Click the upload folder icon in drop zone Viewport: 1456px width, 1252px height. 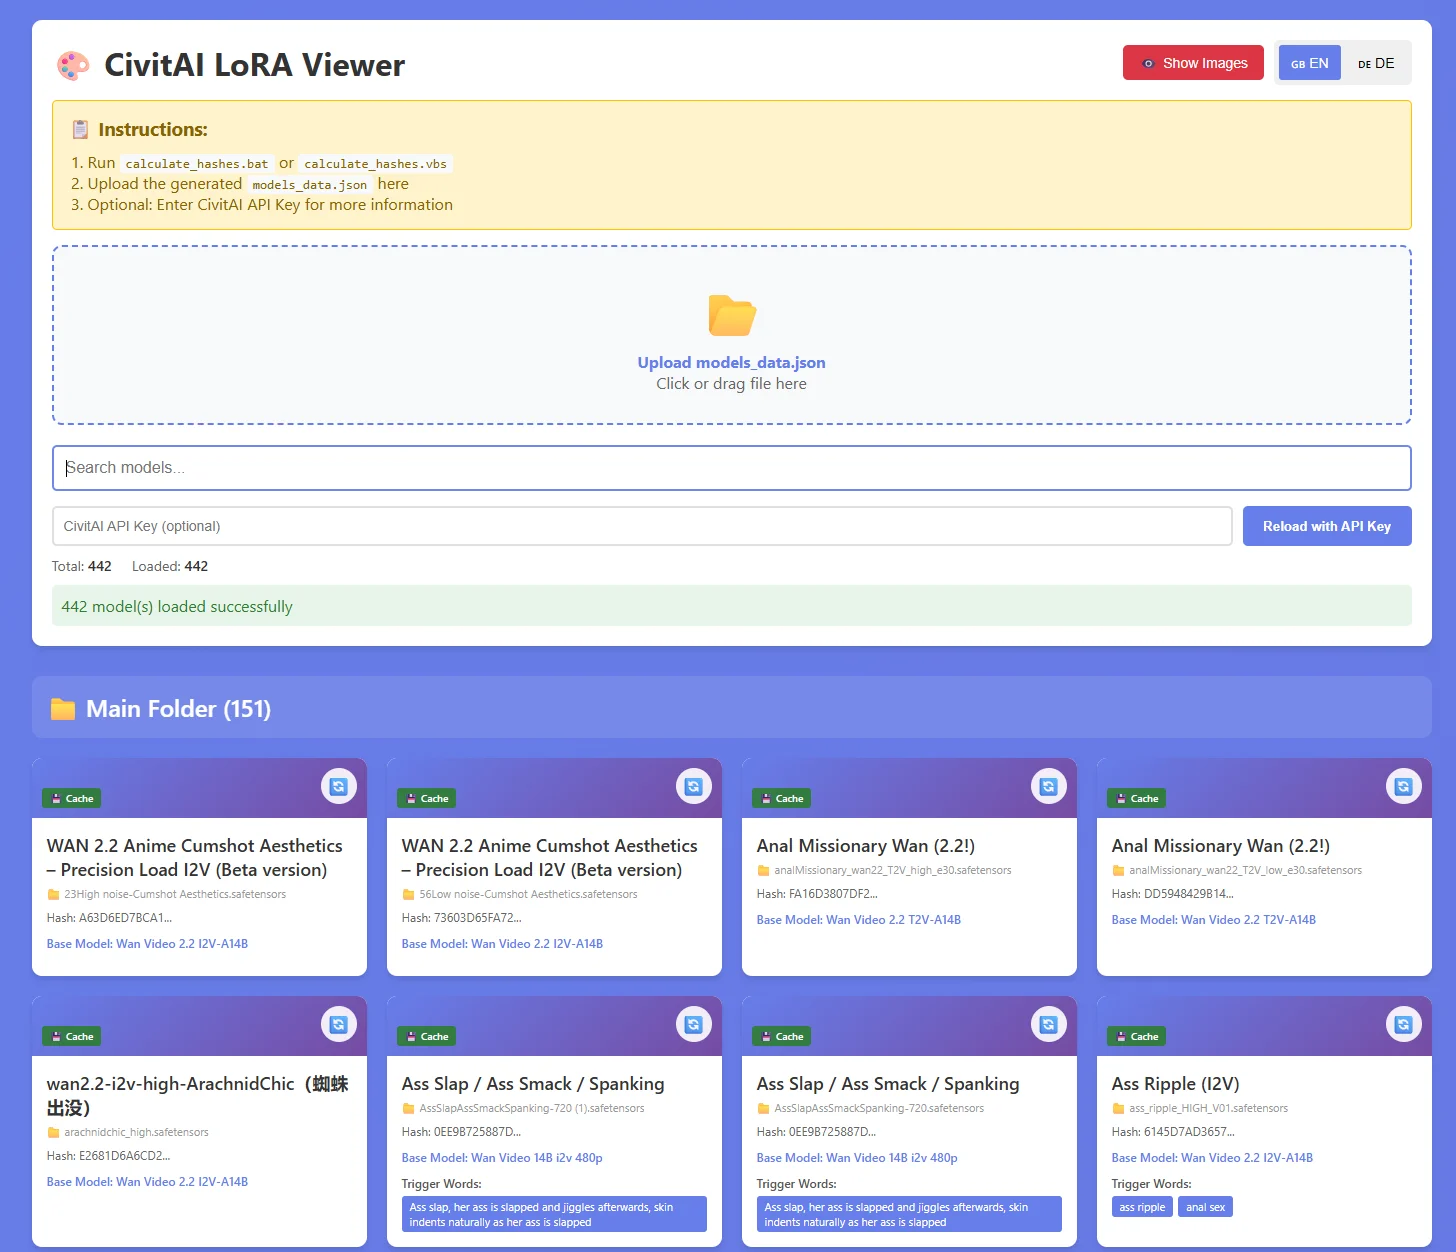coord(732,316)
